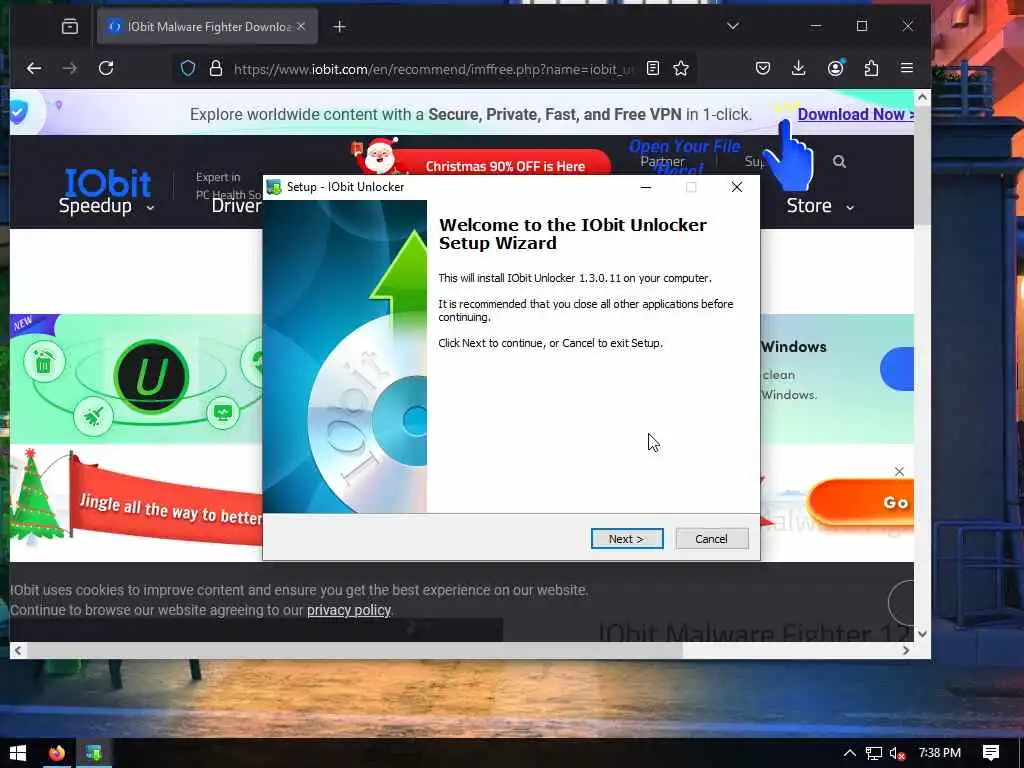The height and width of the screenshot is (768, 1024).
Task: Click horizontal scrollbar left arrow
Action: pyautogui.click(x=18, y=650)
